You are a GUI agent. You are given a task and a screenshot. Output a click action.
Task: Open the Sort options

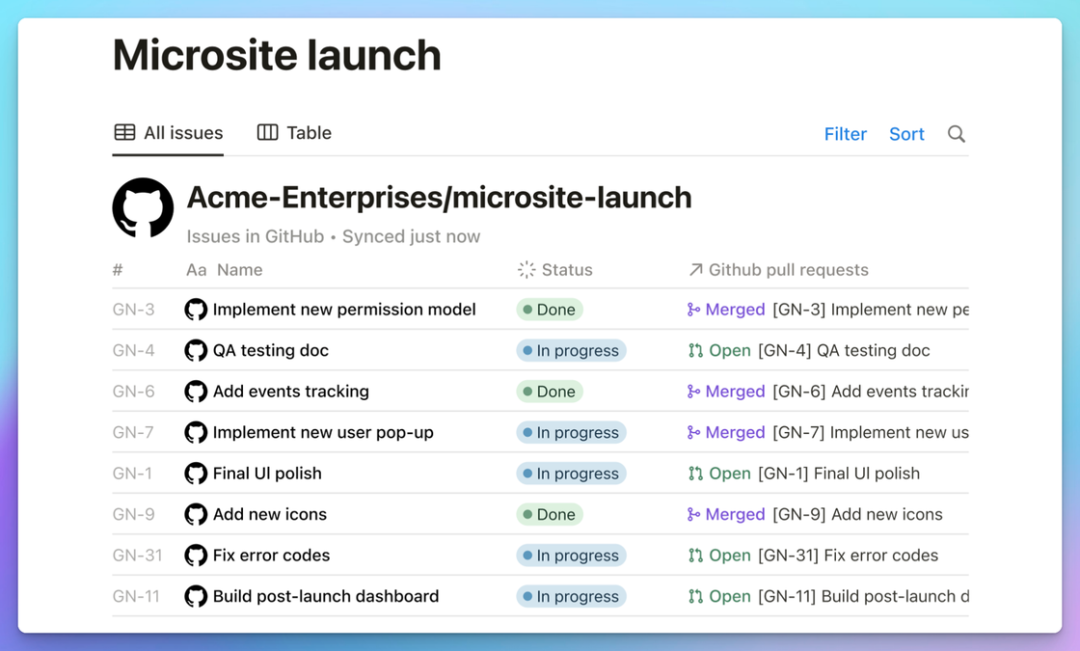pos(906,134)
